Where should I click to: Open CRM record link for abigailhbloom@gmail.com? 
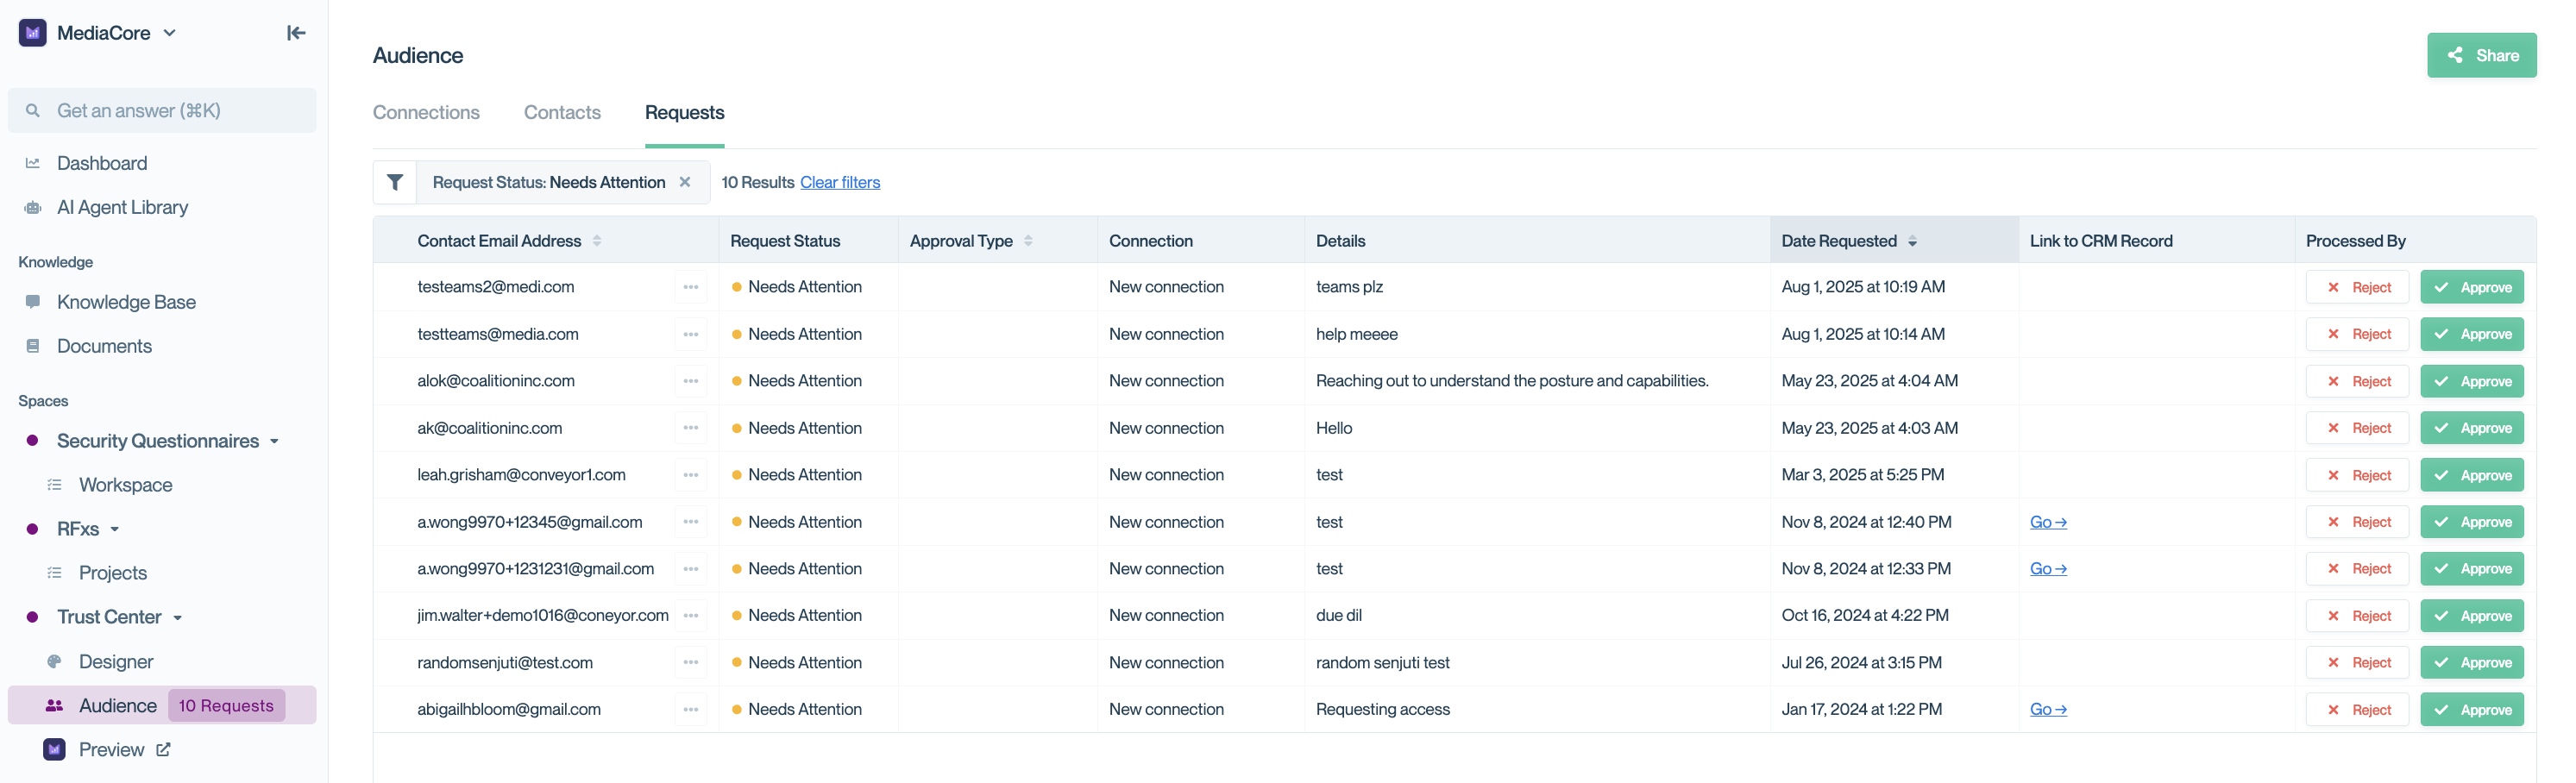pyautogui.click(x=2048, y=709)
